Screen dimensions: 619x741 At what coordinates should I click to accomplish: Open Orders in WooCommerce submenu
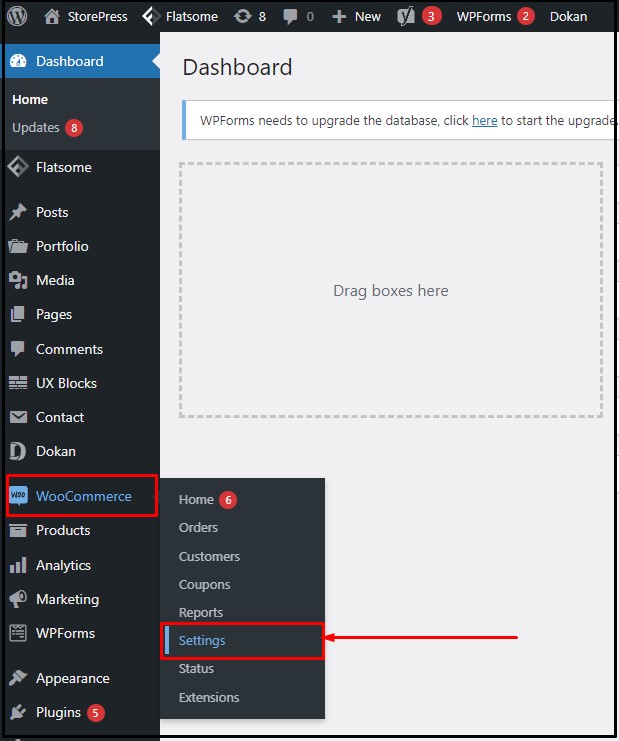coord(198,527)
